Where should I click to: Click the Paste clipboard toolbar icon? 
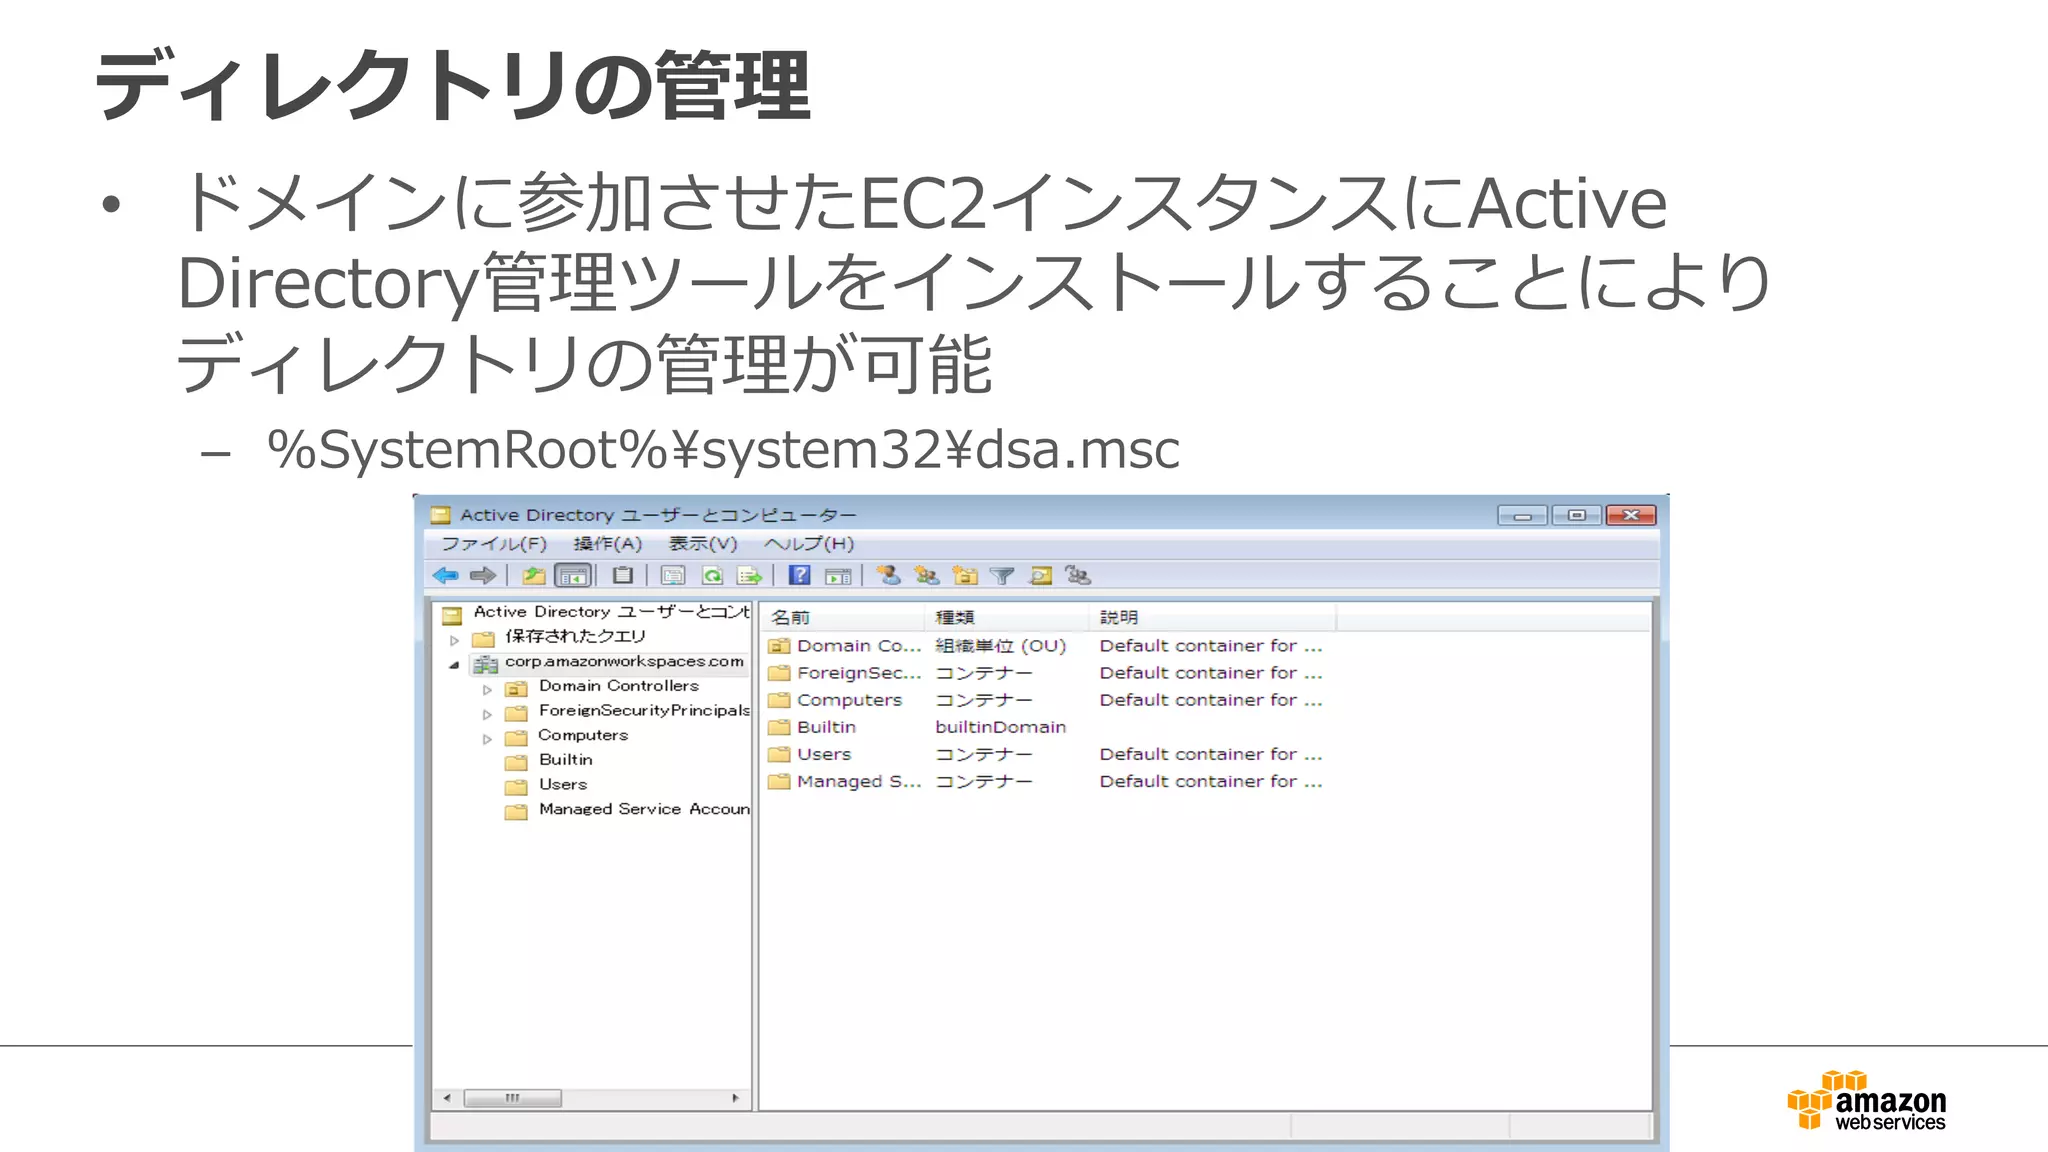coord(623,576)
